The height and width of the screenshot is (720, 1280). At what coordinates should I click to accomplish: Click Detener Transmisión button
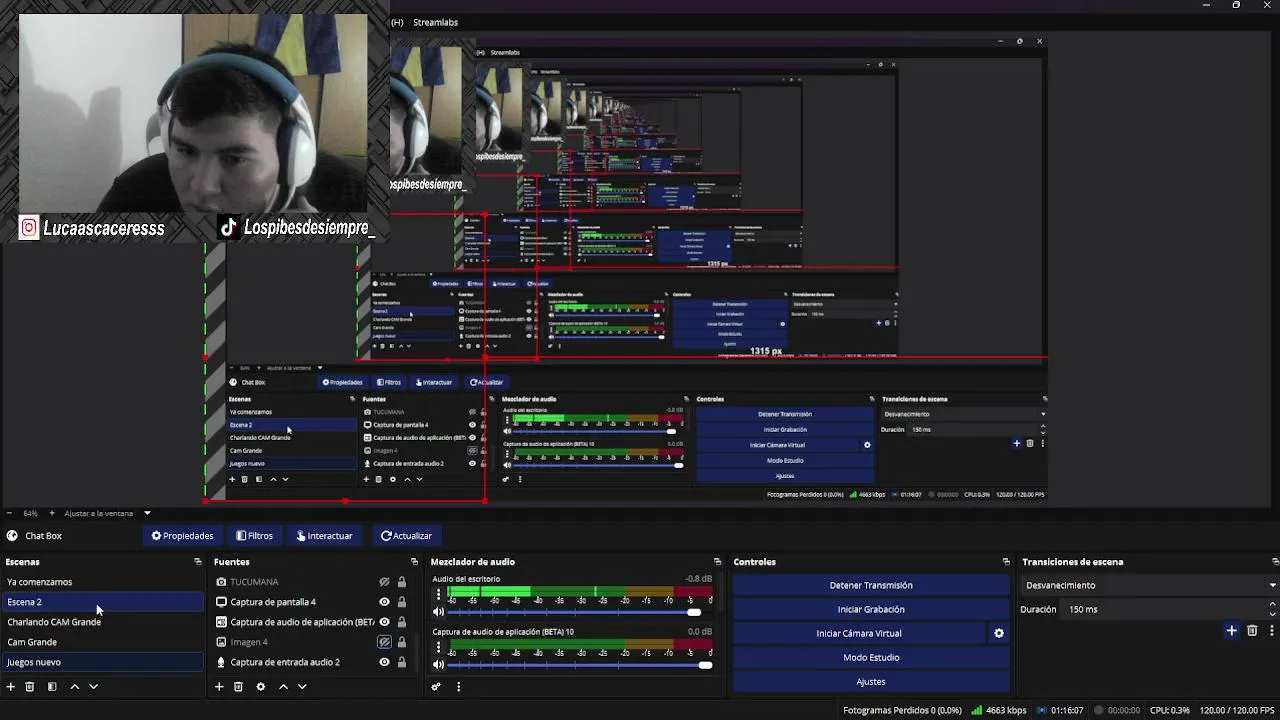pos(871,585)
